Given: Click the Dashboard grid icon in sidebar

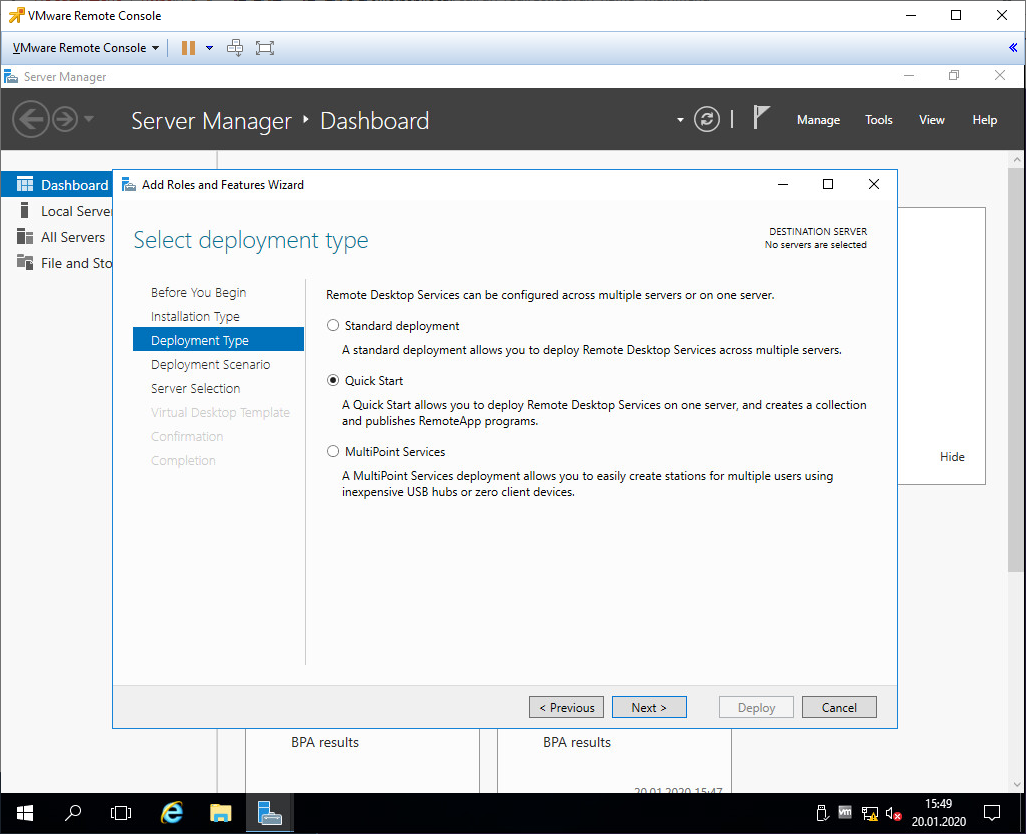Looking at the screenshot, I should (25, 184).
